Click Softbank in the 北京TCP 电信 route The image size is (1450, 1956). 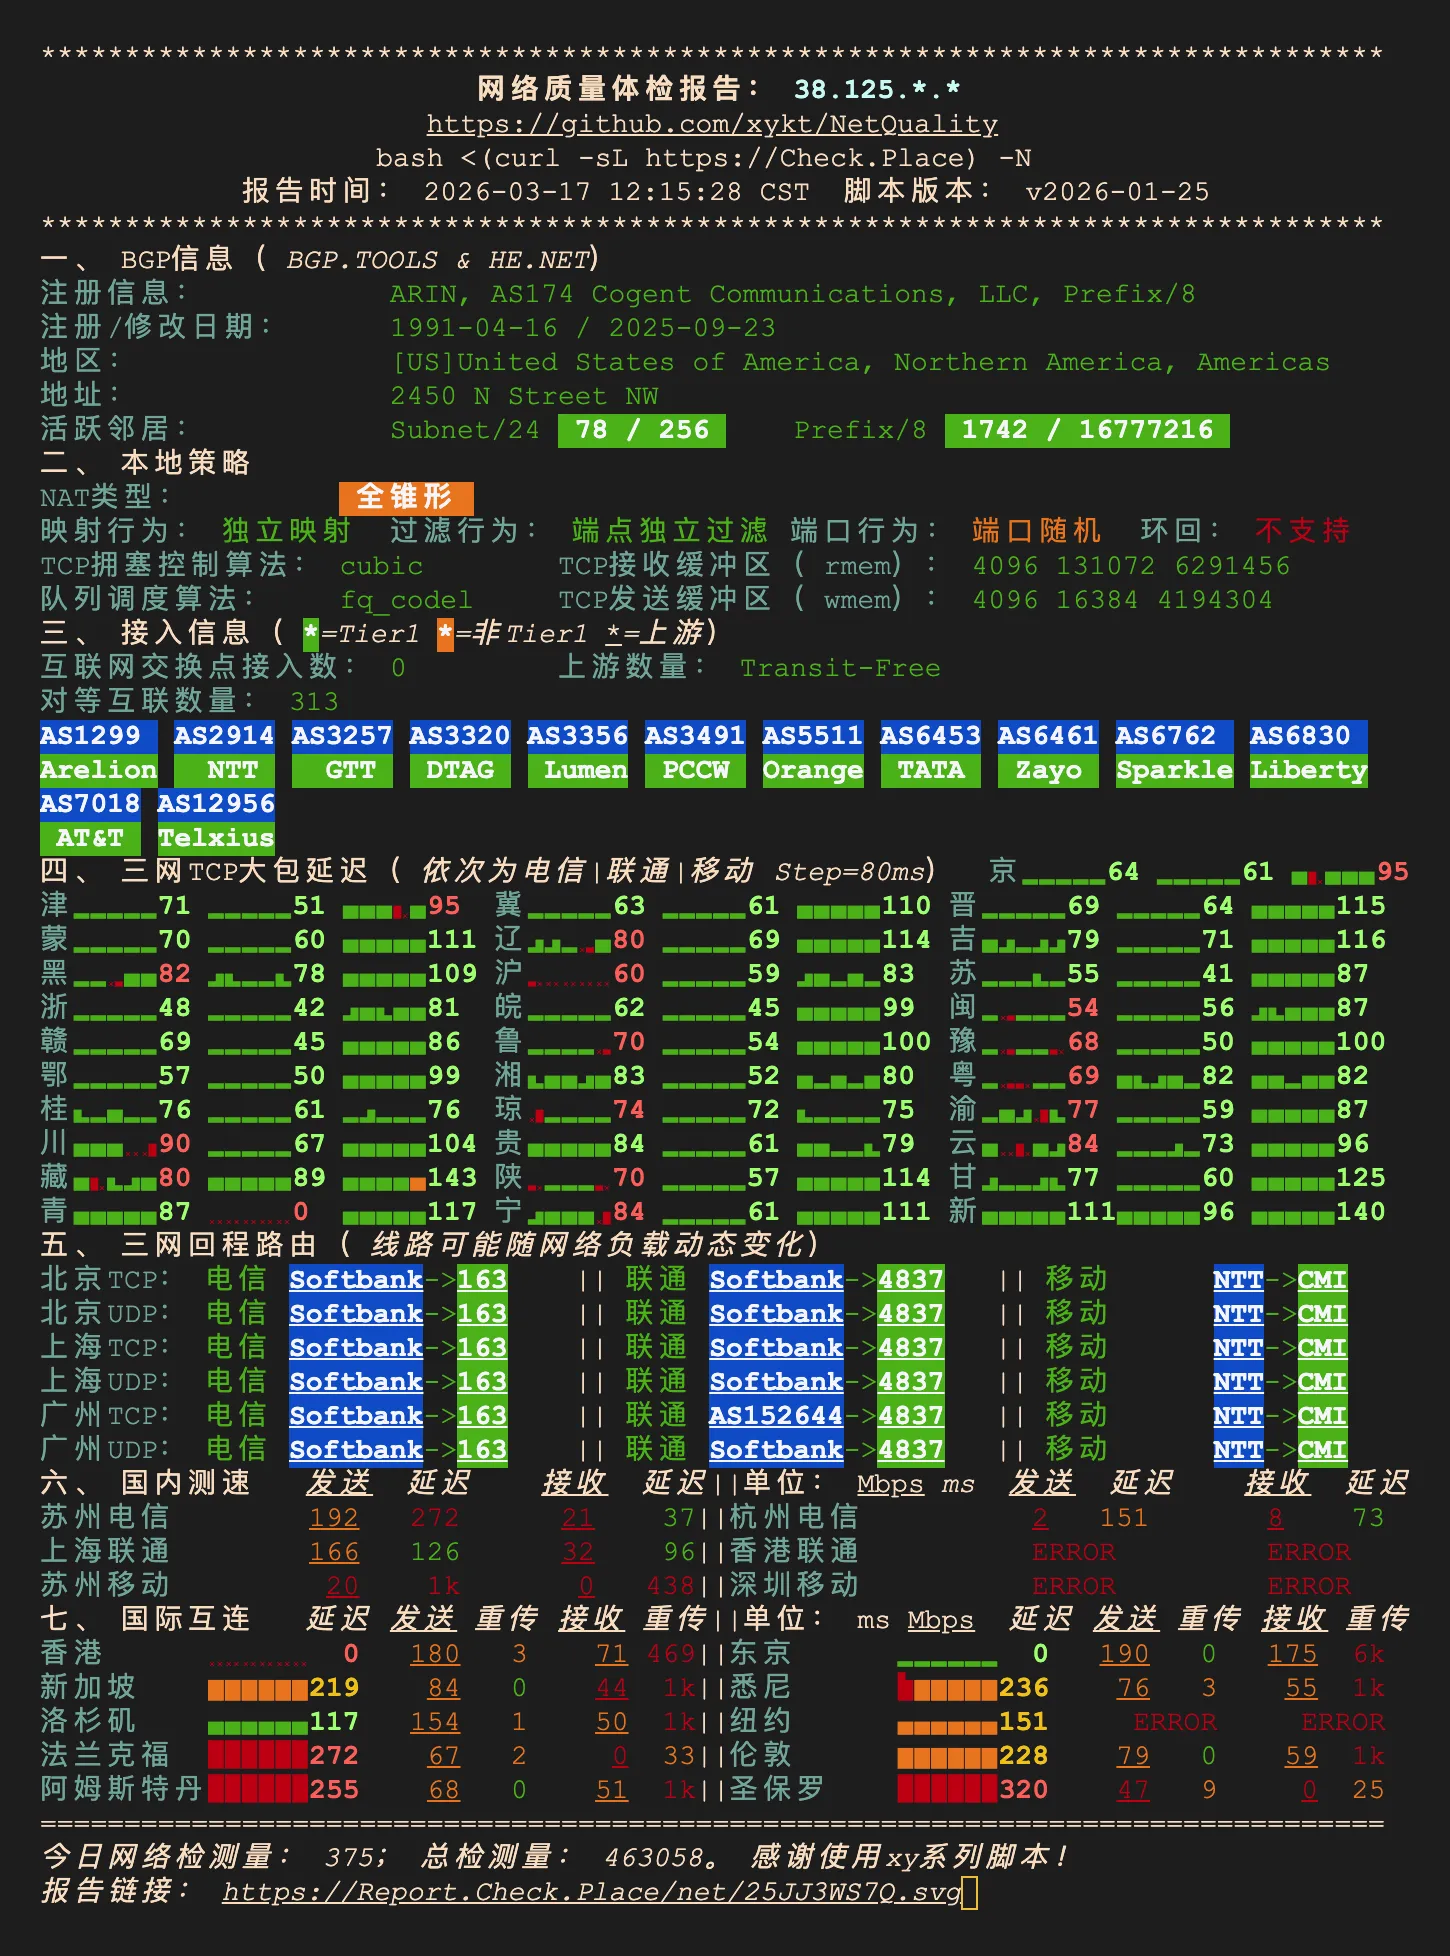tap(356, 1280)
